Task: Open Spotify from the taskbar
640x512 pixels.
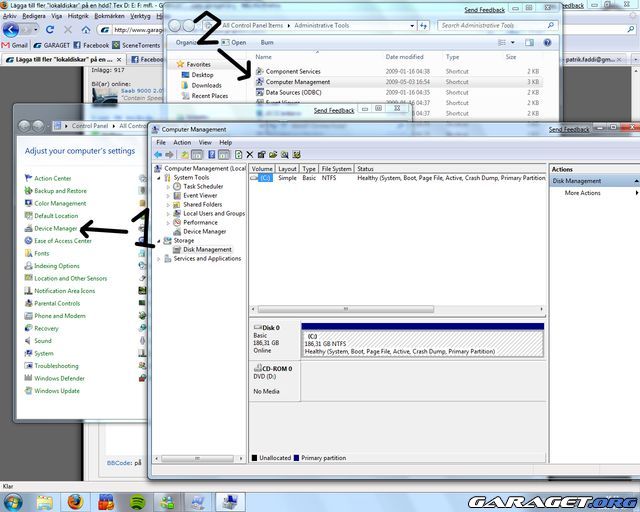Action: (x=135, y=501)
